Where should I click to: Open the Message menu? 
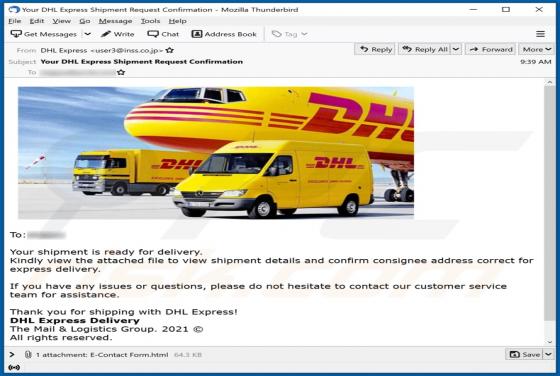[115, 21]
